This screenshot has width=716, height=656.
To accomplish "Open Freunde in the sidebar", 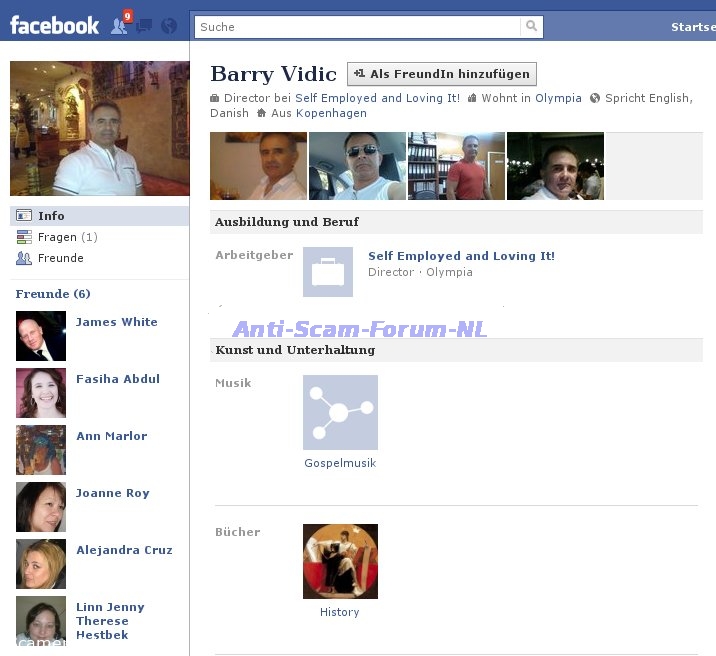I will click(x=60, y=258).
